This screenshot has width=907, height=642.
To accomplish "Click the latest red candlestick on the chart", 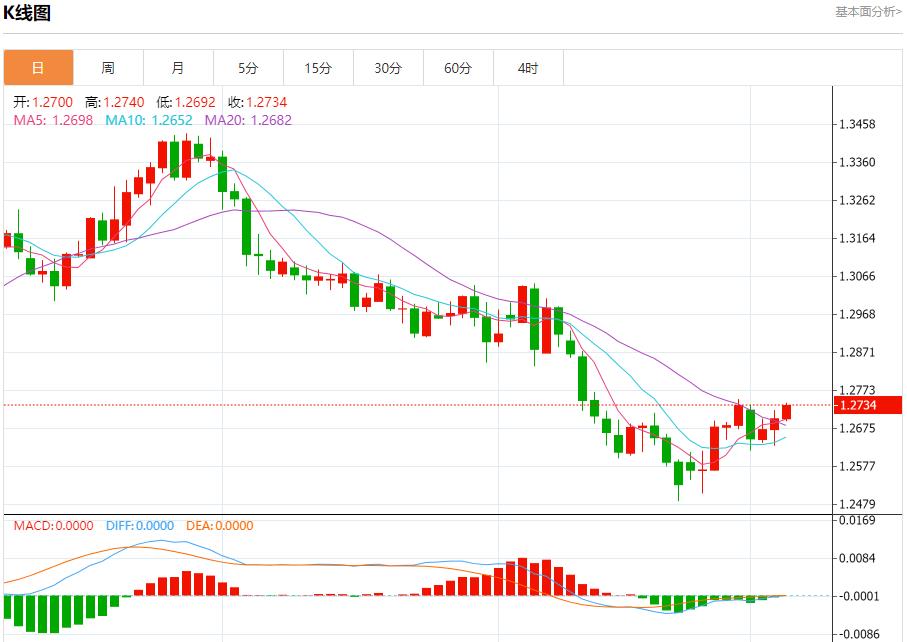I will tap(786, 412).
